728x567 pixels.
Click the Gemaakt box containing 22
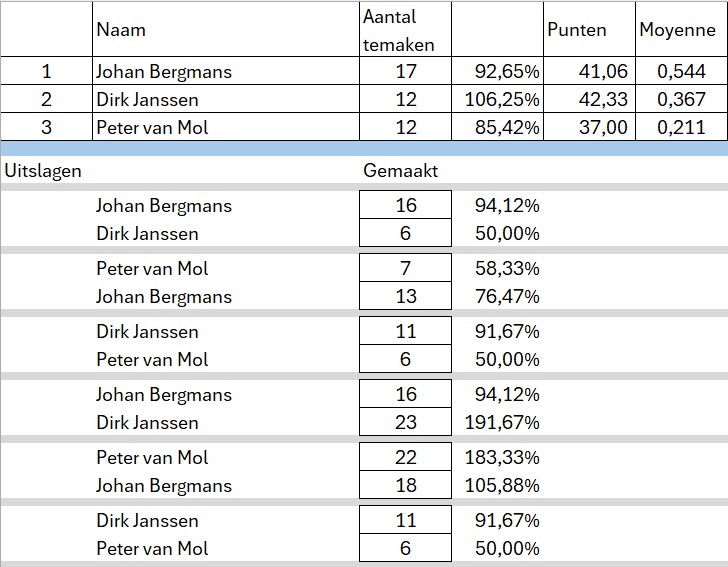(x=405, y=457)
